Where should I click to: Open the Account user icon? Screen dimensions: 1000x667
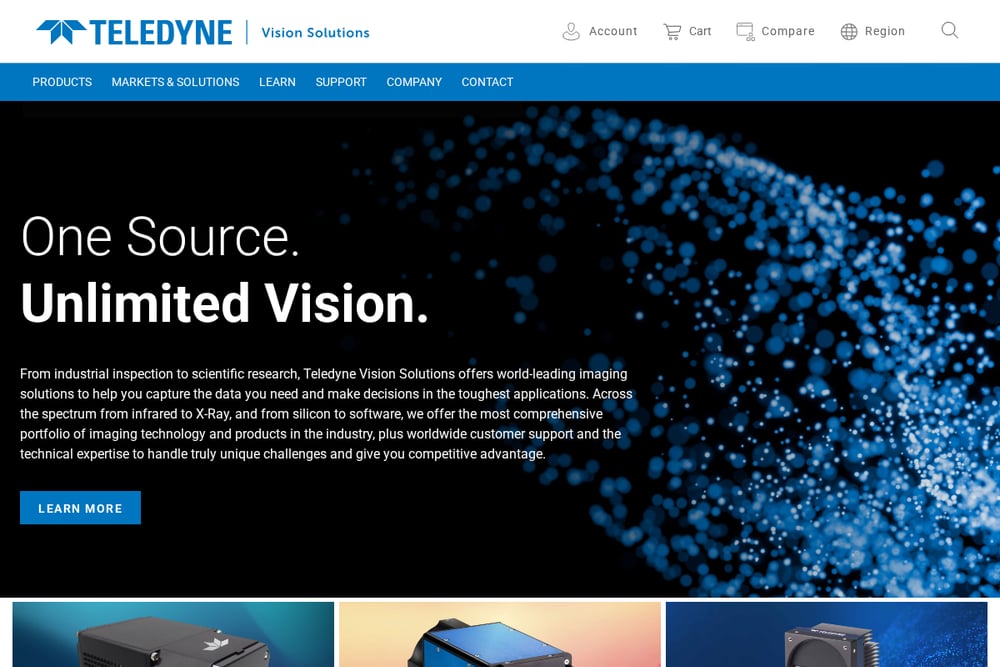point(571,31)
